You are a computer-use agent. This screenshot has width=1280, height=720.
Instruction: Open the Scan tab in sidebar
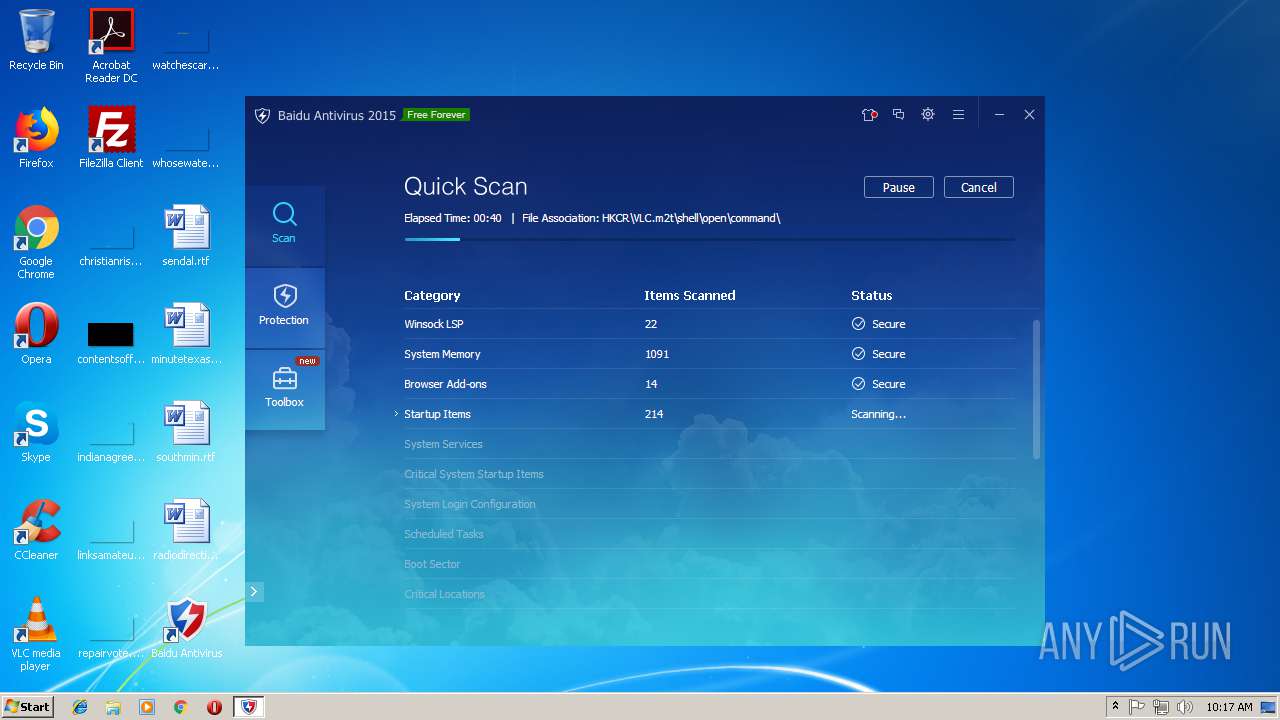coord(284,226)
